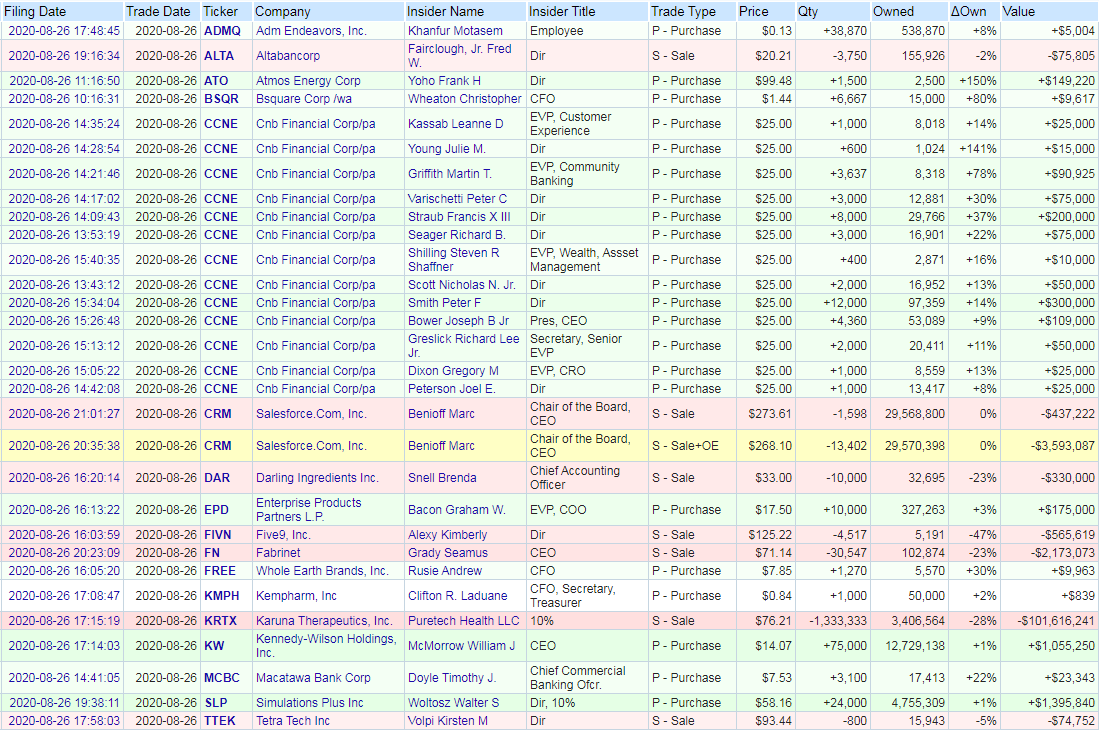Sort by Price column header
This screenshot has height=730, width=1099.
(x=753, y=11)
